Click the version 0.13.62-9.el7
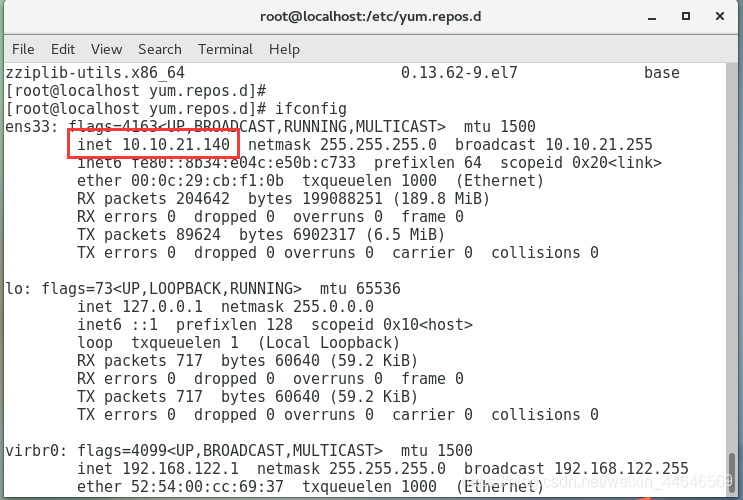 [459, 73]
